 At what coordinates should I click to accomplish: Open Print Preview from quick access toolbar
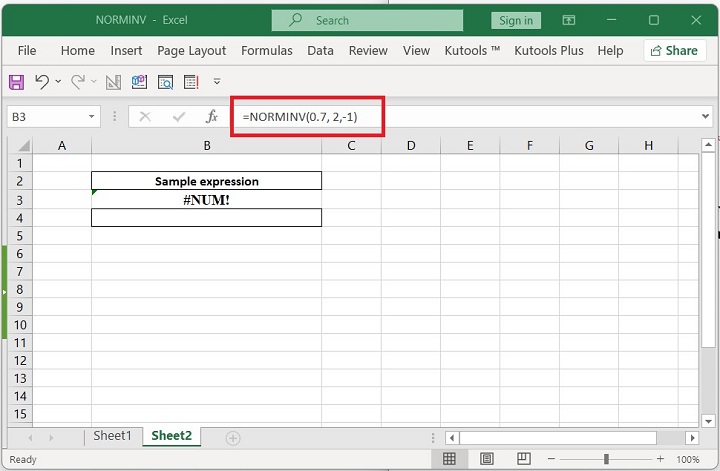point(165,82)
